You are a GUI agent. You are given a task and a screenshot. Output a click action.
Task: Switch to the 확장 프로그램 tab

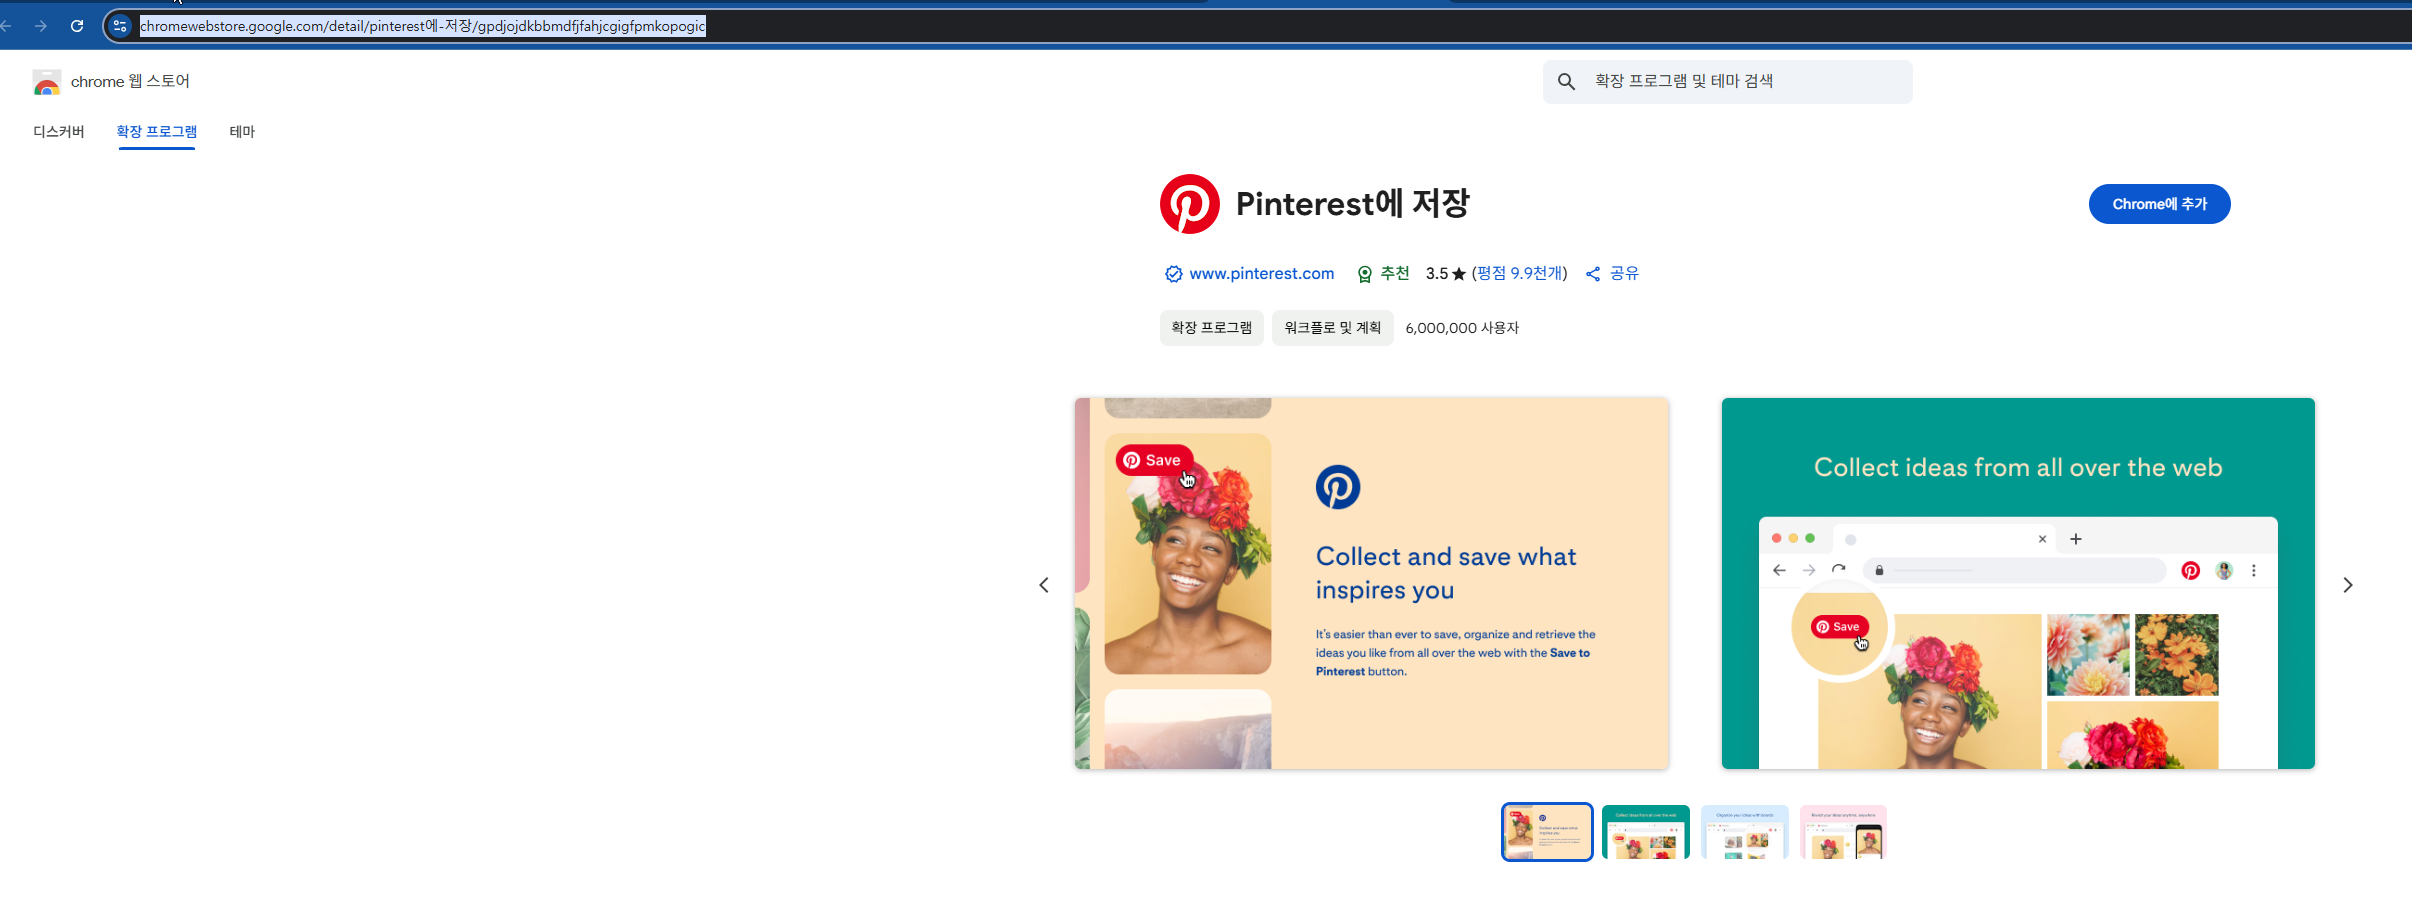pos(157,132)
